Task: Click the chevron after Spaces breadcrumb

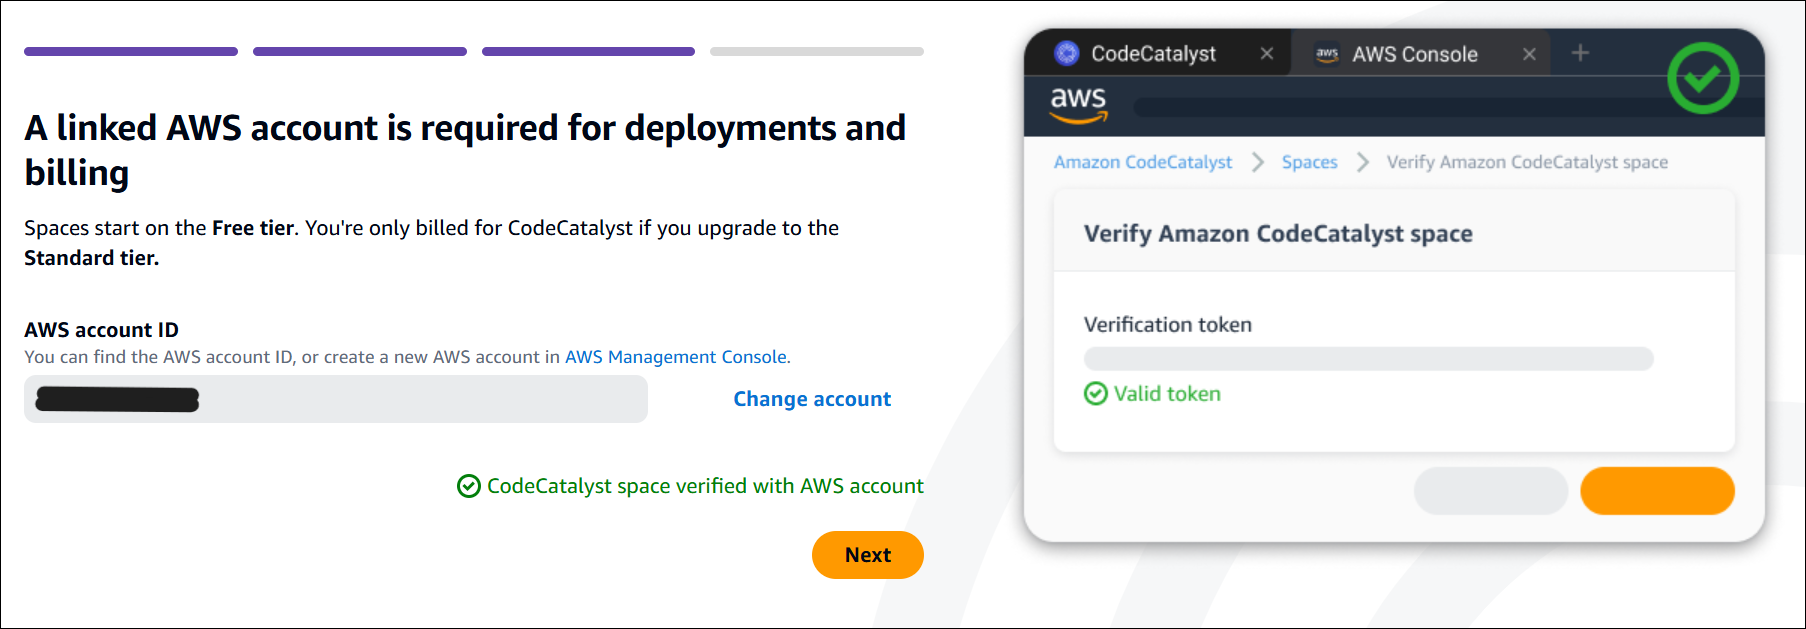Action: click(x=1363, y=162)
